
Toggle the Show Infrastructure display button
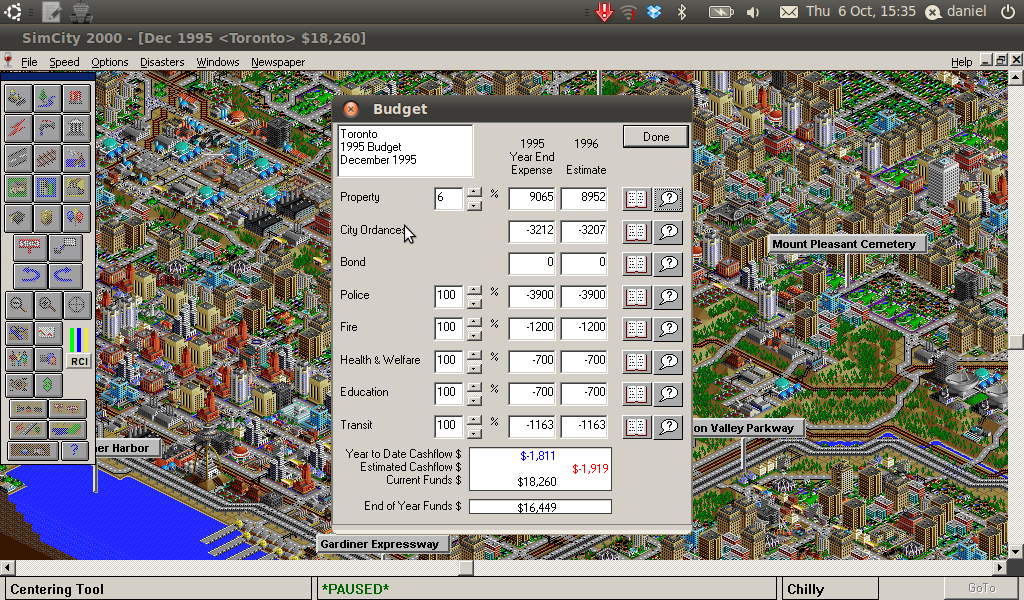pos(27,430)
